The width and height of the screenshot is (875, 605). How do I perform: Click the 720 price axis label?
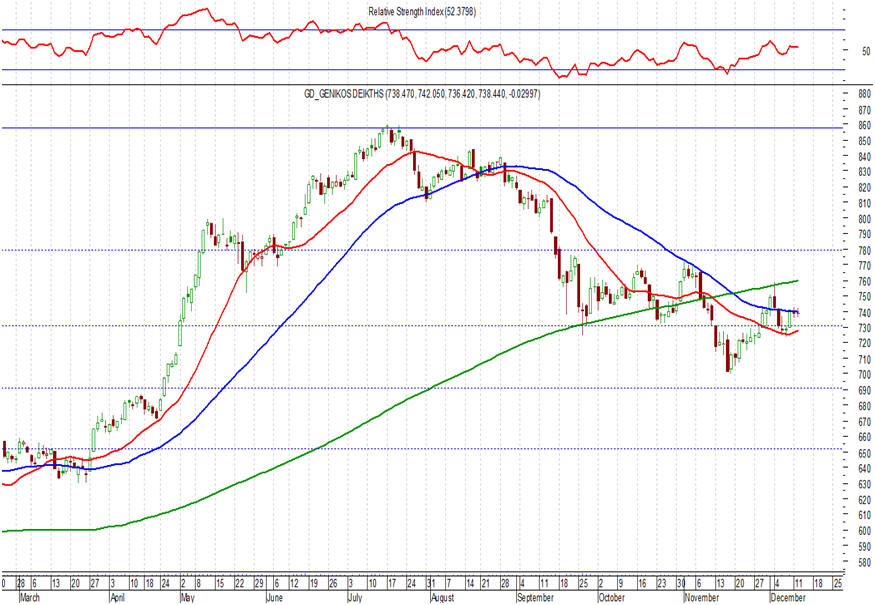pos(865,343)
